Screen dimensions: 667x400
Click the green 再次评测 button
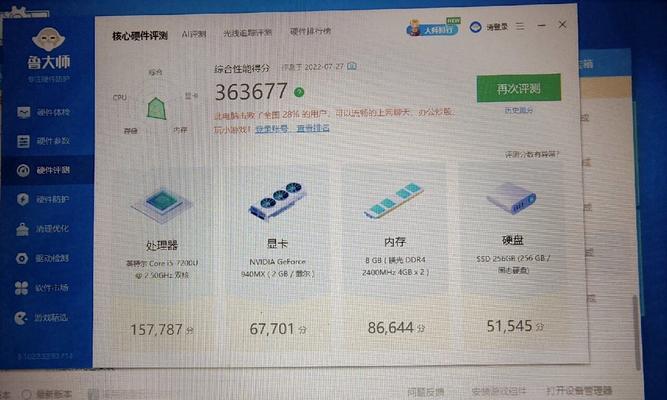click(x=519, y=88)
